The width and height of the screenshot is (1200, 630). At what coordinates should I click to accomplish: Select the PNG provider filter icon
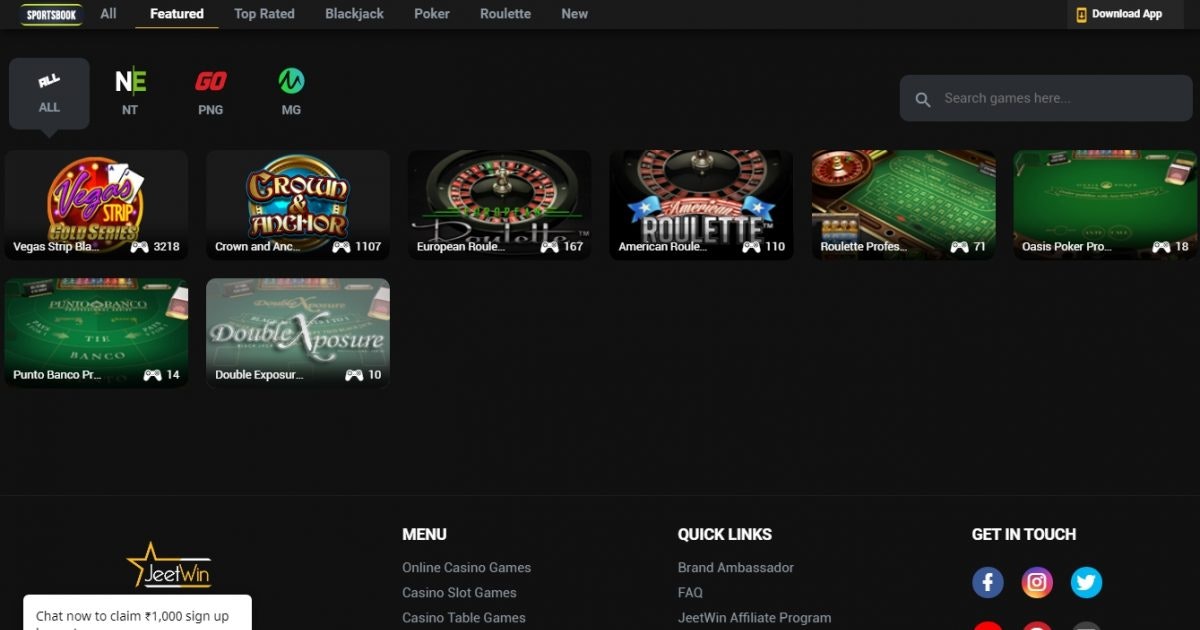click(210, 83)
